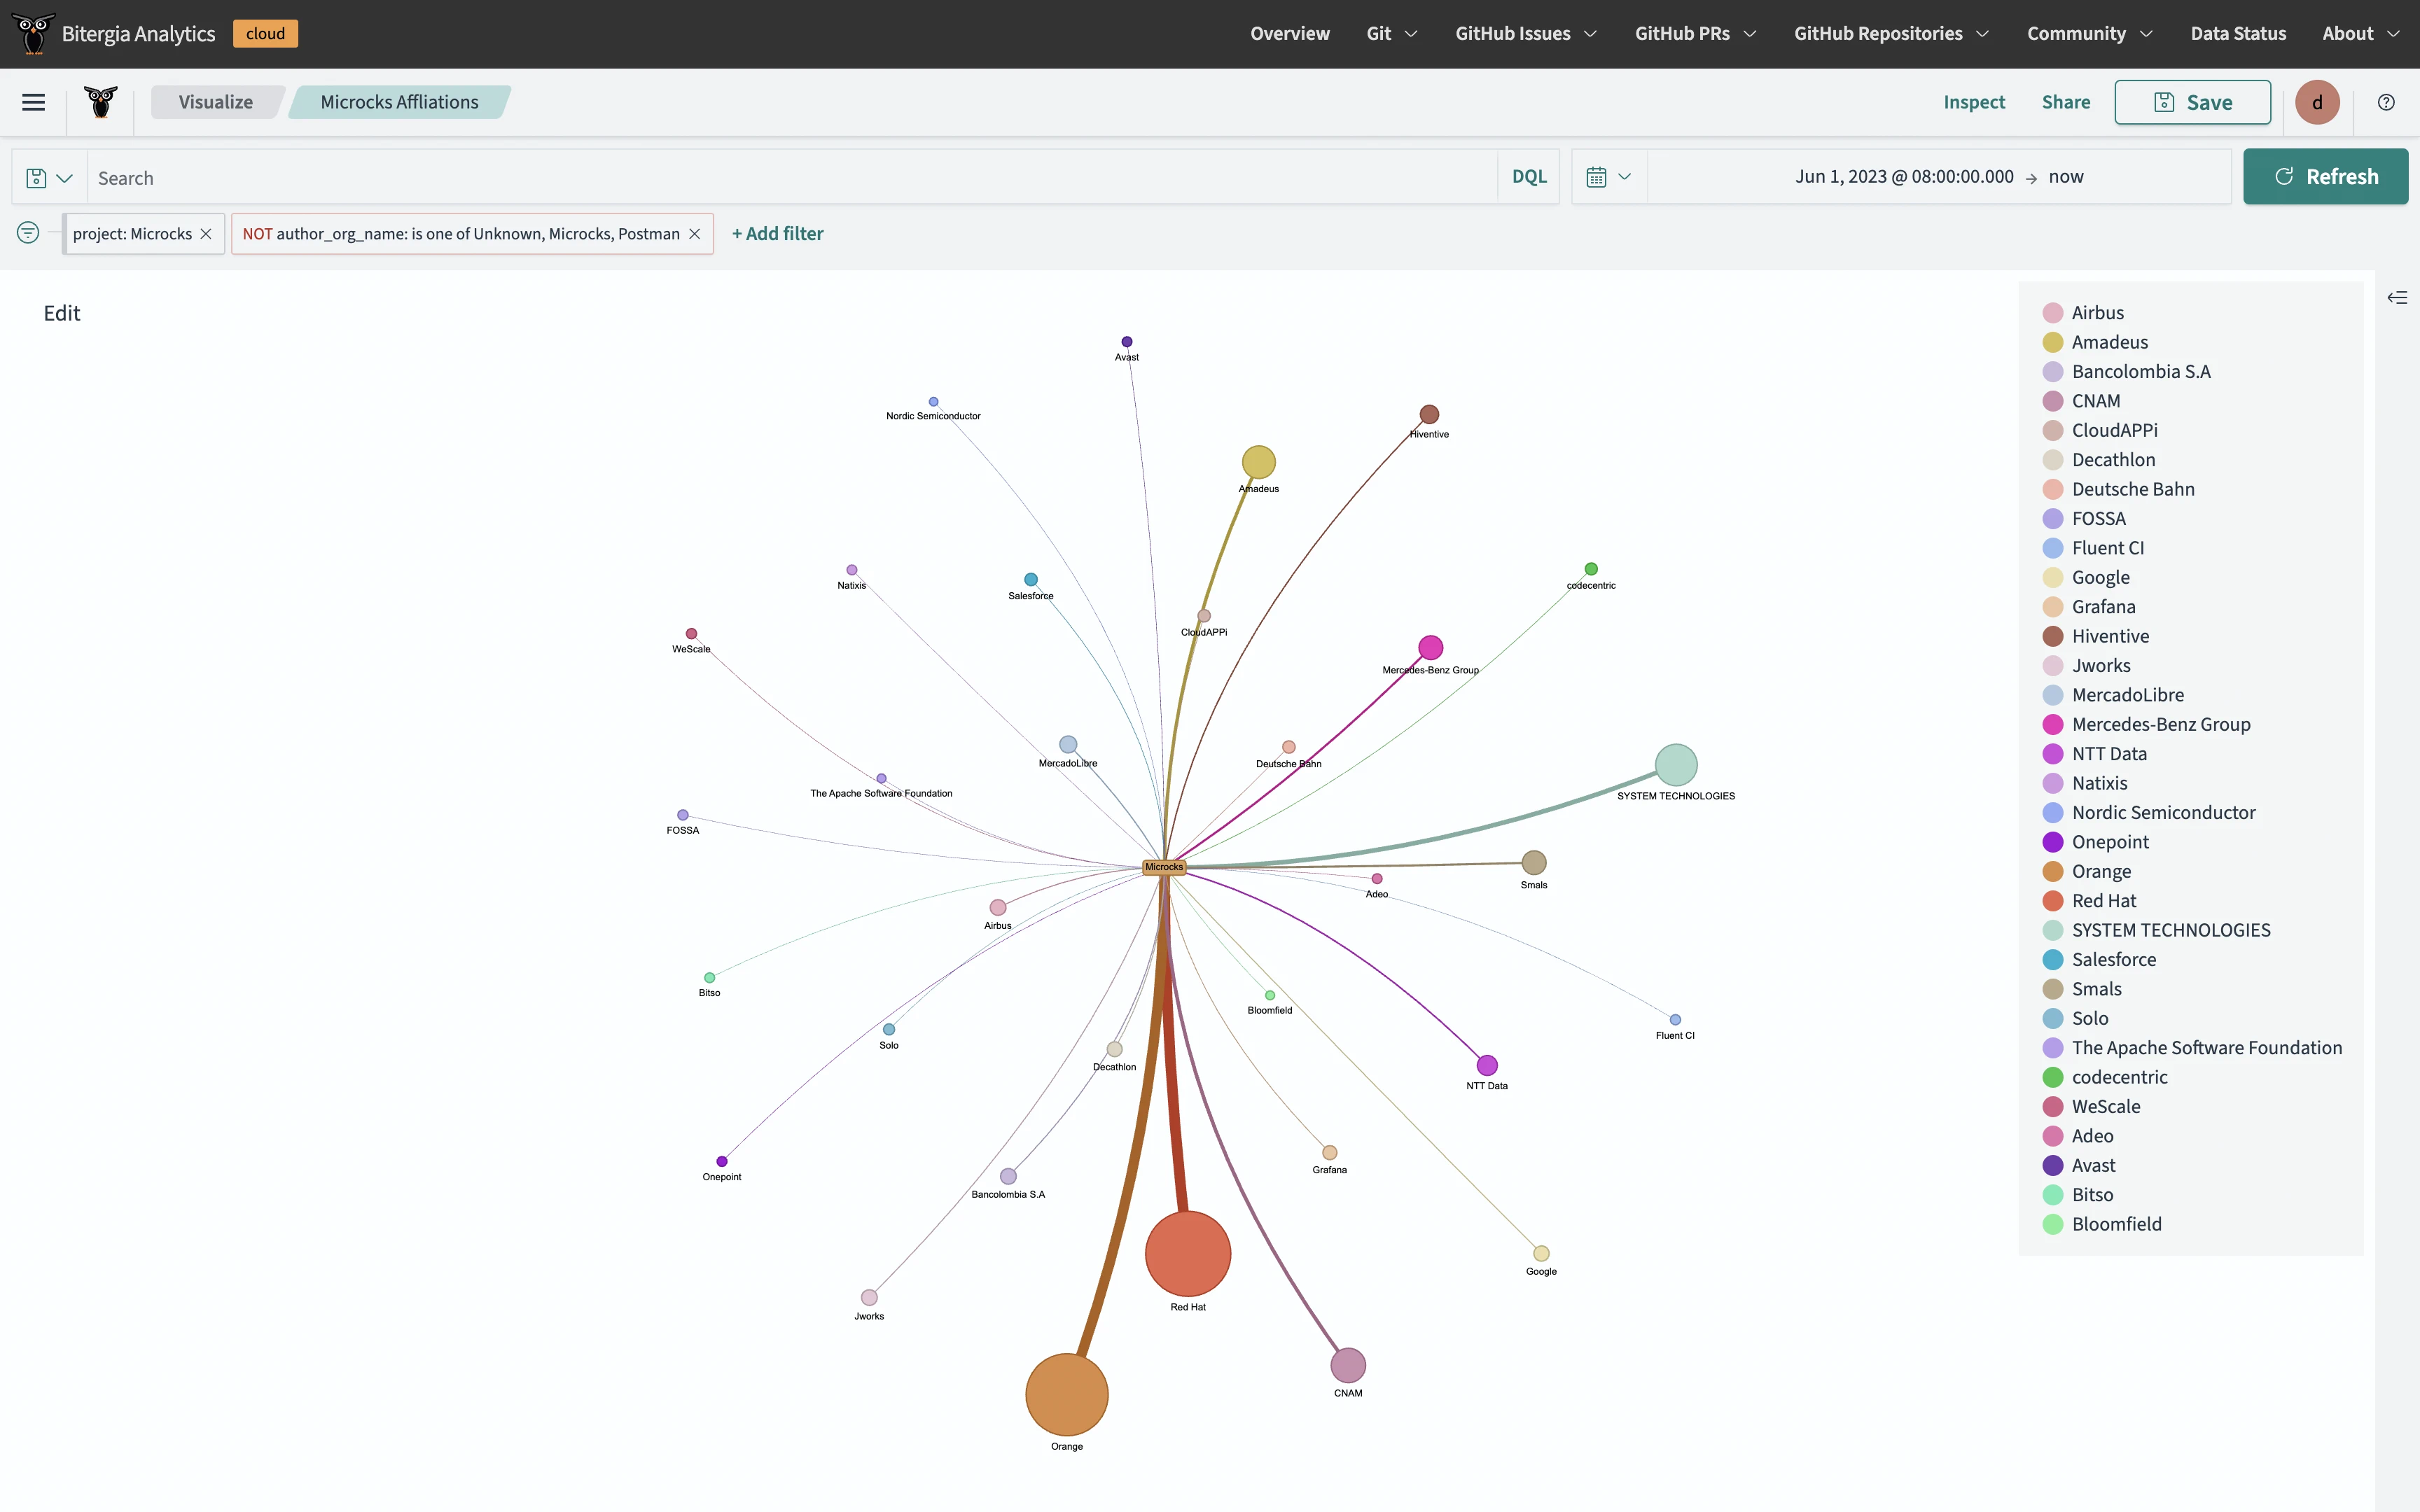The image size is (2420, 1512).
Task: Open the user avatar 'd' menu
Action: (2317, 102)
